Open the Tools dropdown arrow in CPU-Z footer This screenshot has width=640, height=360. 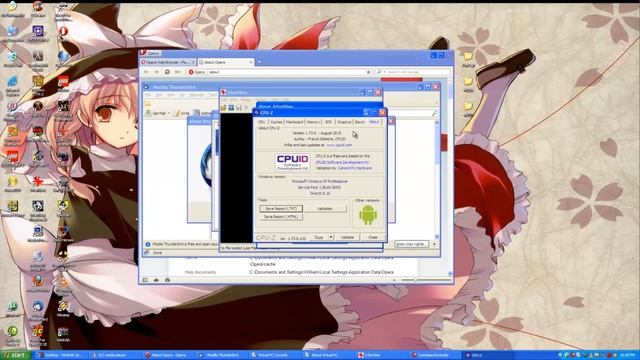(x=331, y=237)
